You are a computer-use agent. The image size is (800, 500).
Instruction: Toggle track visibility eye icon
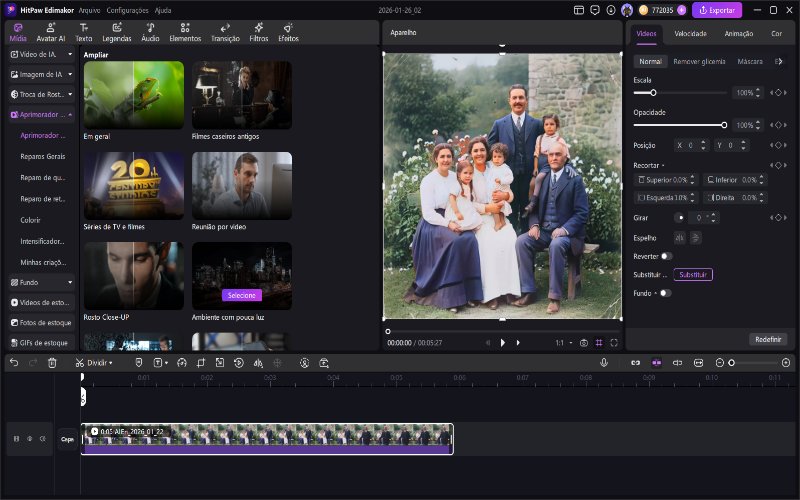pyautogui.click(x=30, y=439)
